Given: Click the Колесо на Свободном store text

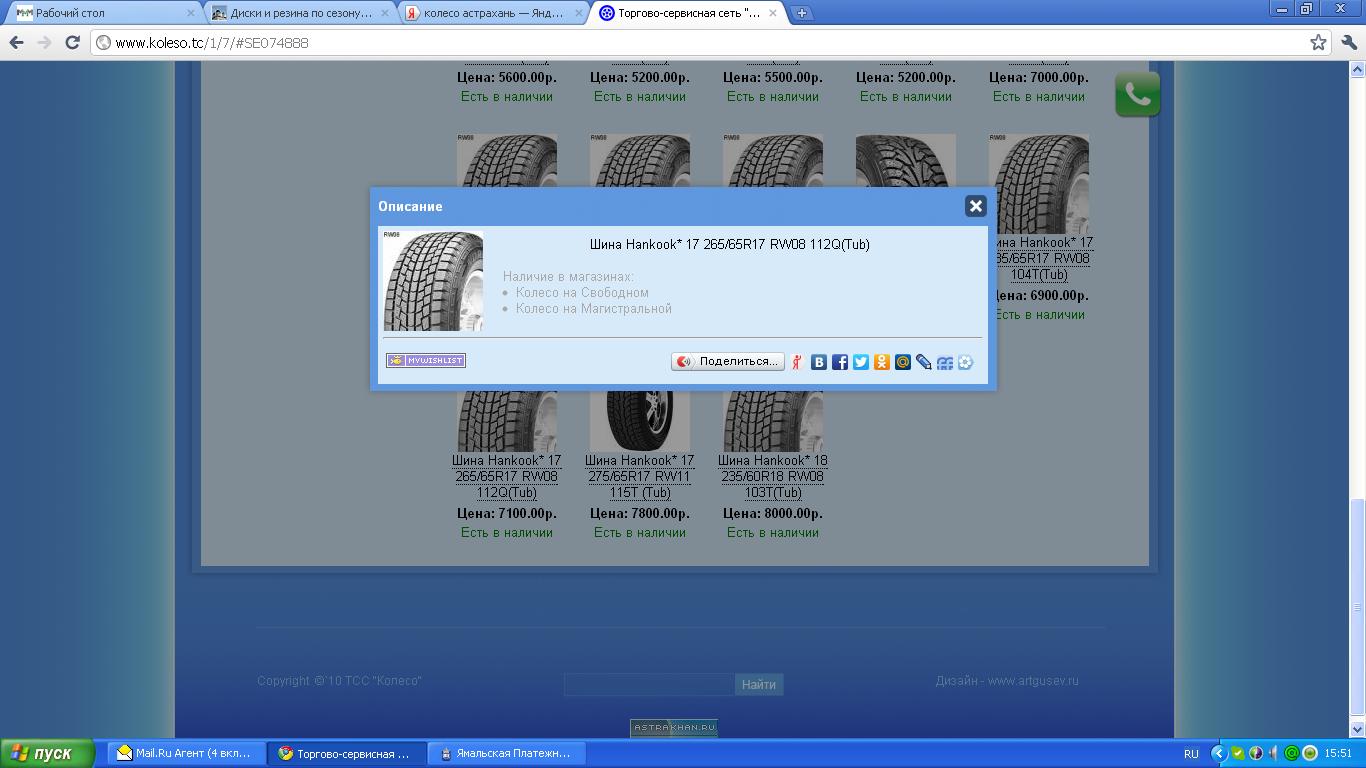Looking at the screenshot, I should (x=582, y=293).
